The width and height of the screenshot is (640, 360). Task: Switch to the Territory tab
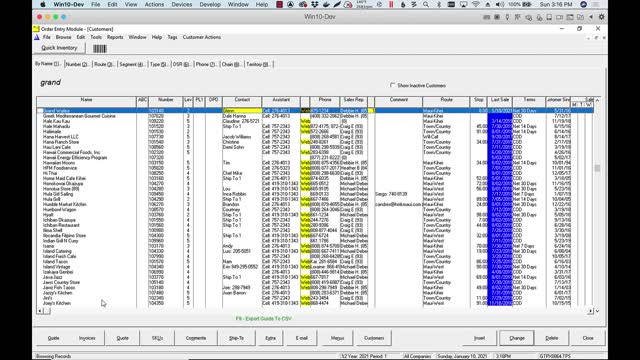click(x=258, y=64)
